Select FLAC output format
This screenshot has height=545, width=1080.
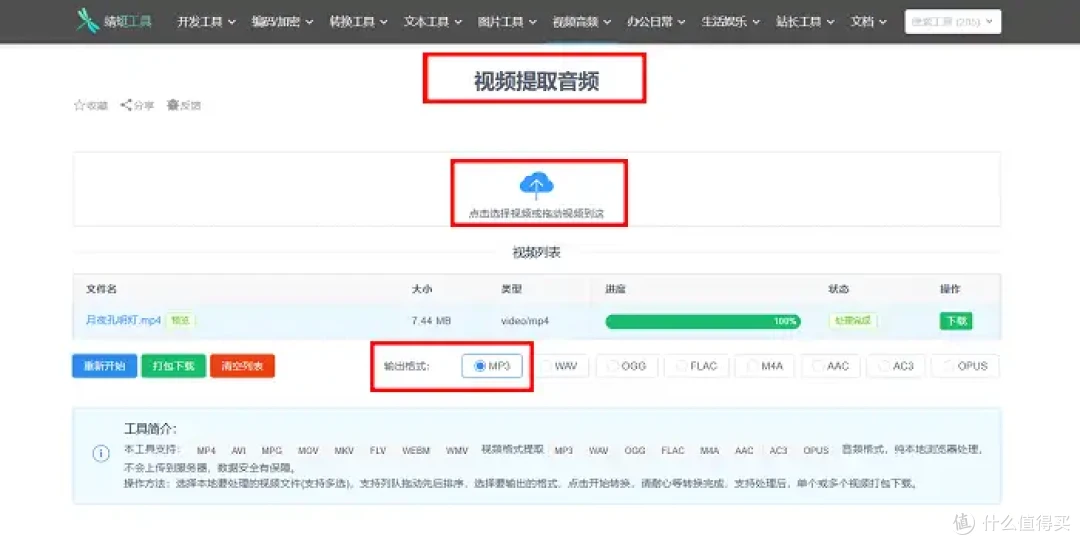tap(696, 366)
